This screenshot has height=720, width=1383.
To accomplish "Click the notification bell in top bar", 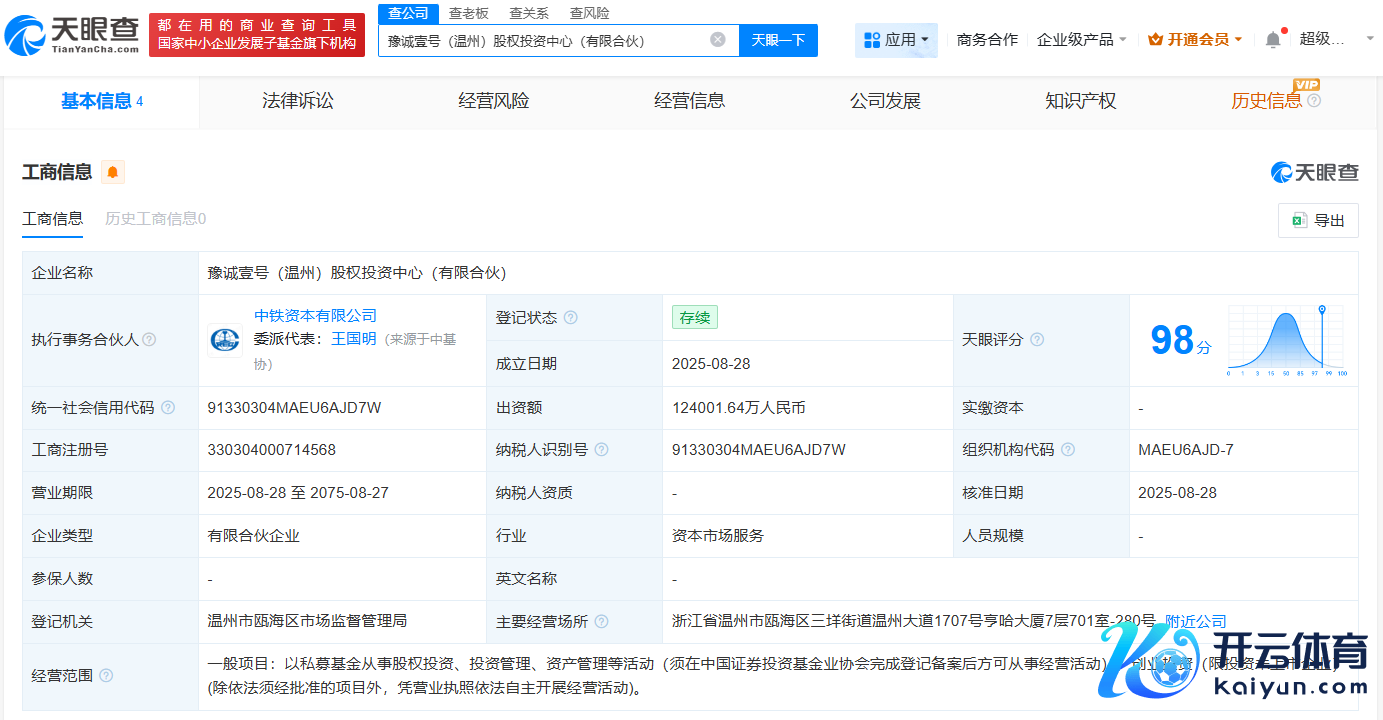I will (x=1272, y=40).
